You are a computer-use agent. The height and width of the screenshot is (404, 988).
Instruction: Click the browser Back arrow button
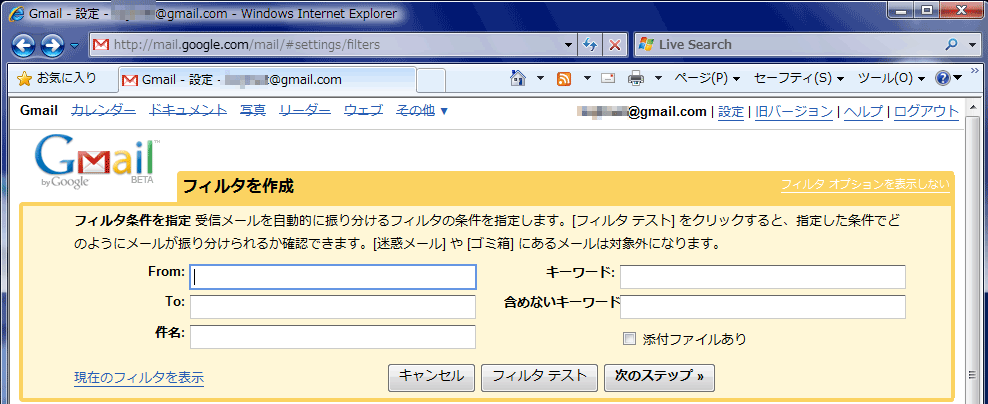point(24,45)
